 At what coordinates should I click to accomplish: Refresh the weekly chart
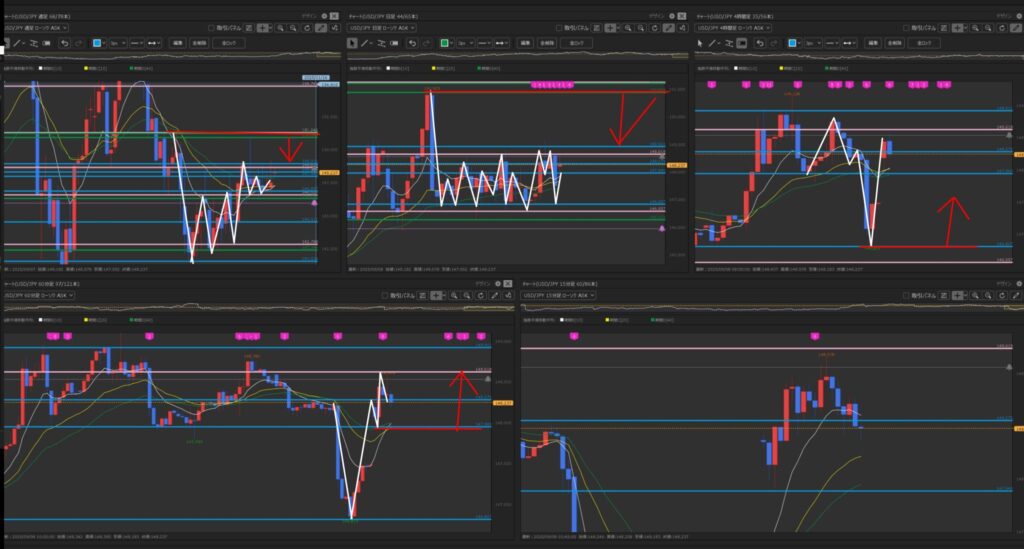(307, 28)
